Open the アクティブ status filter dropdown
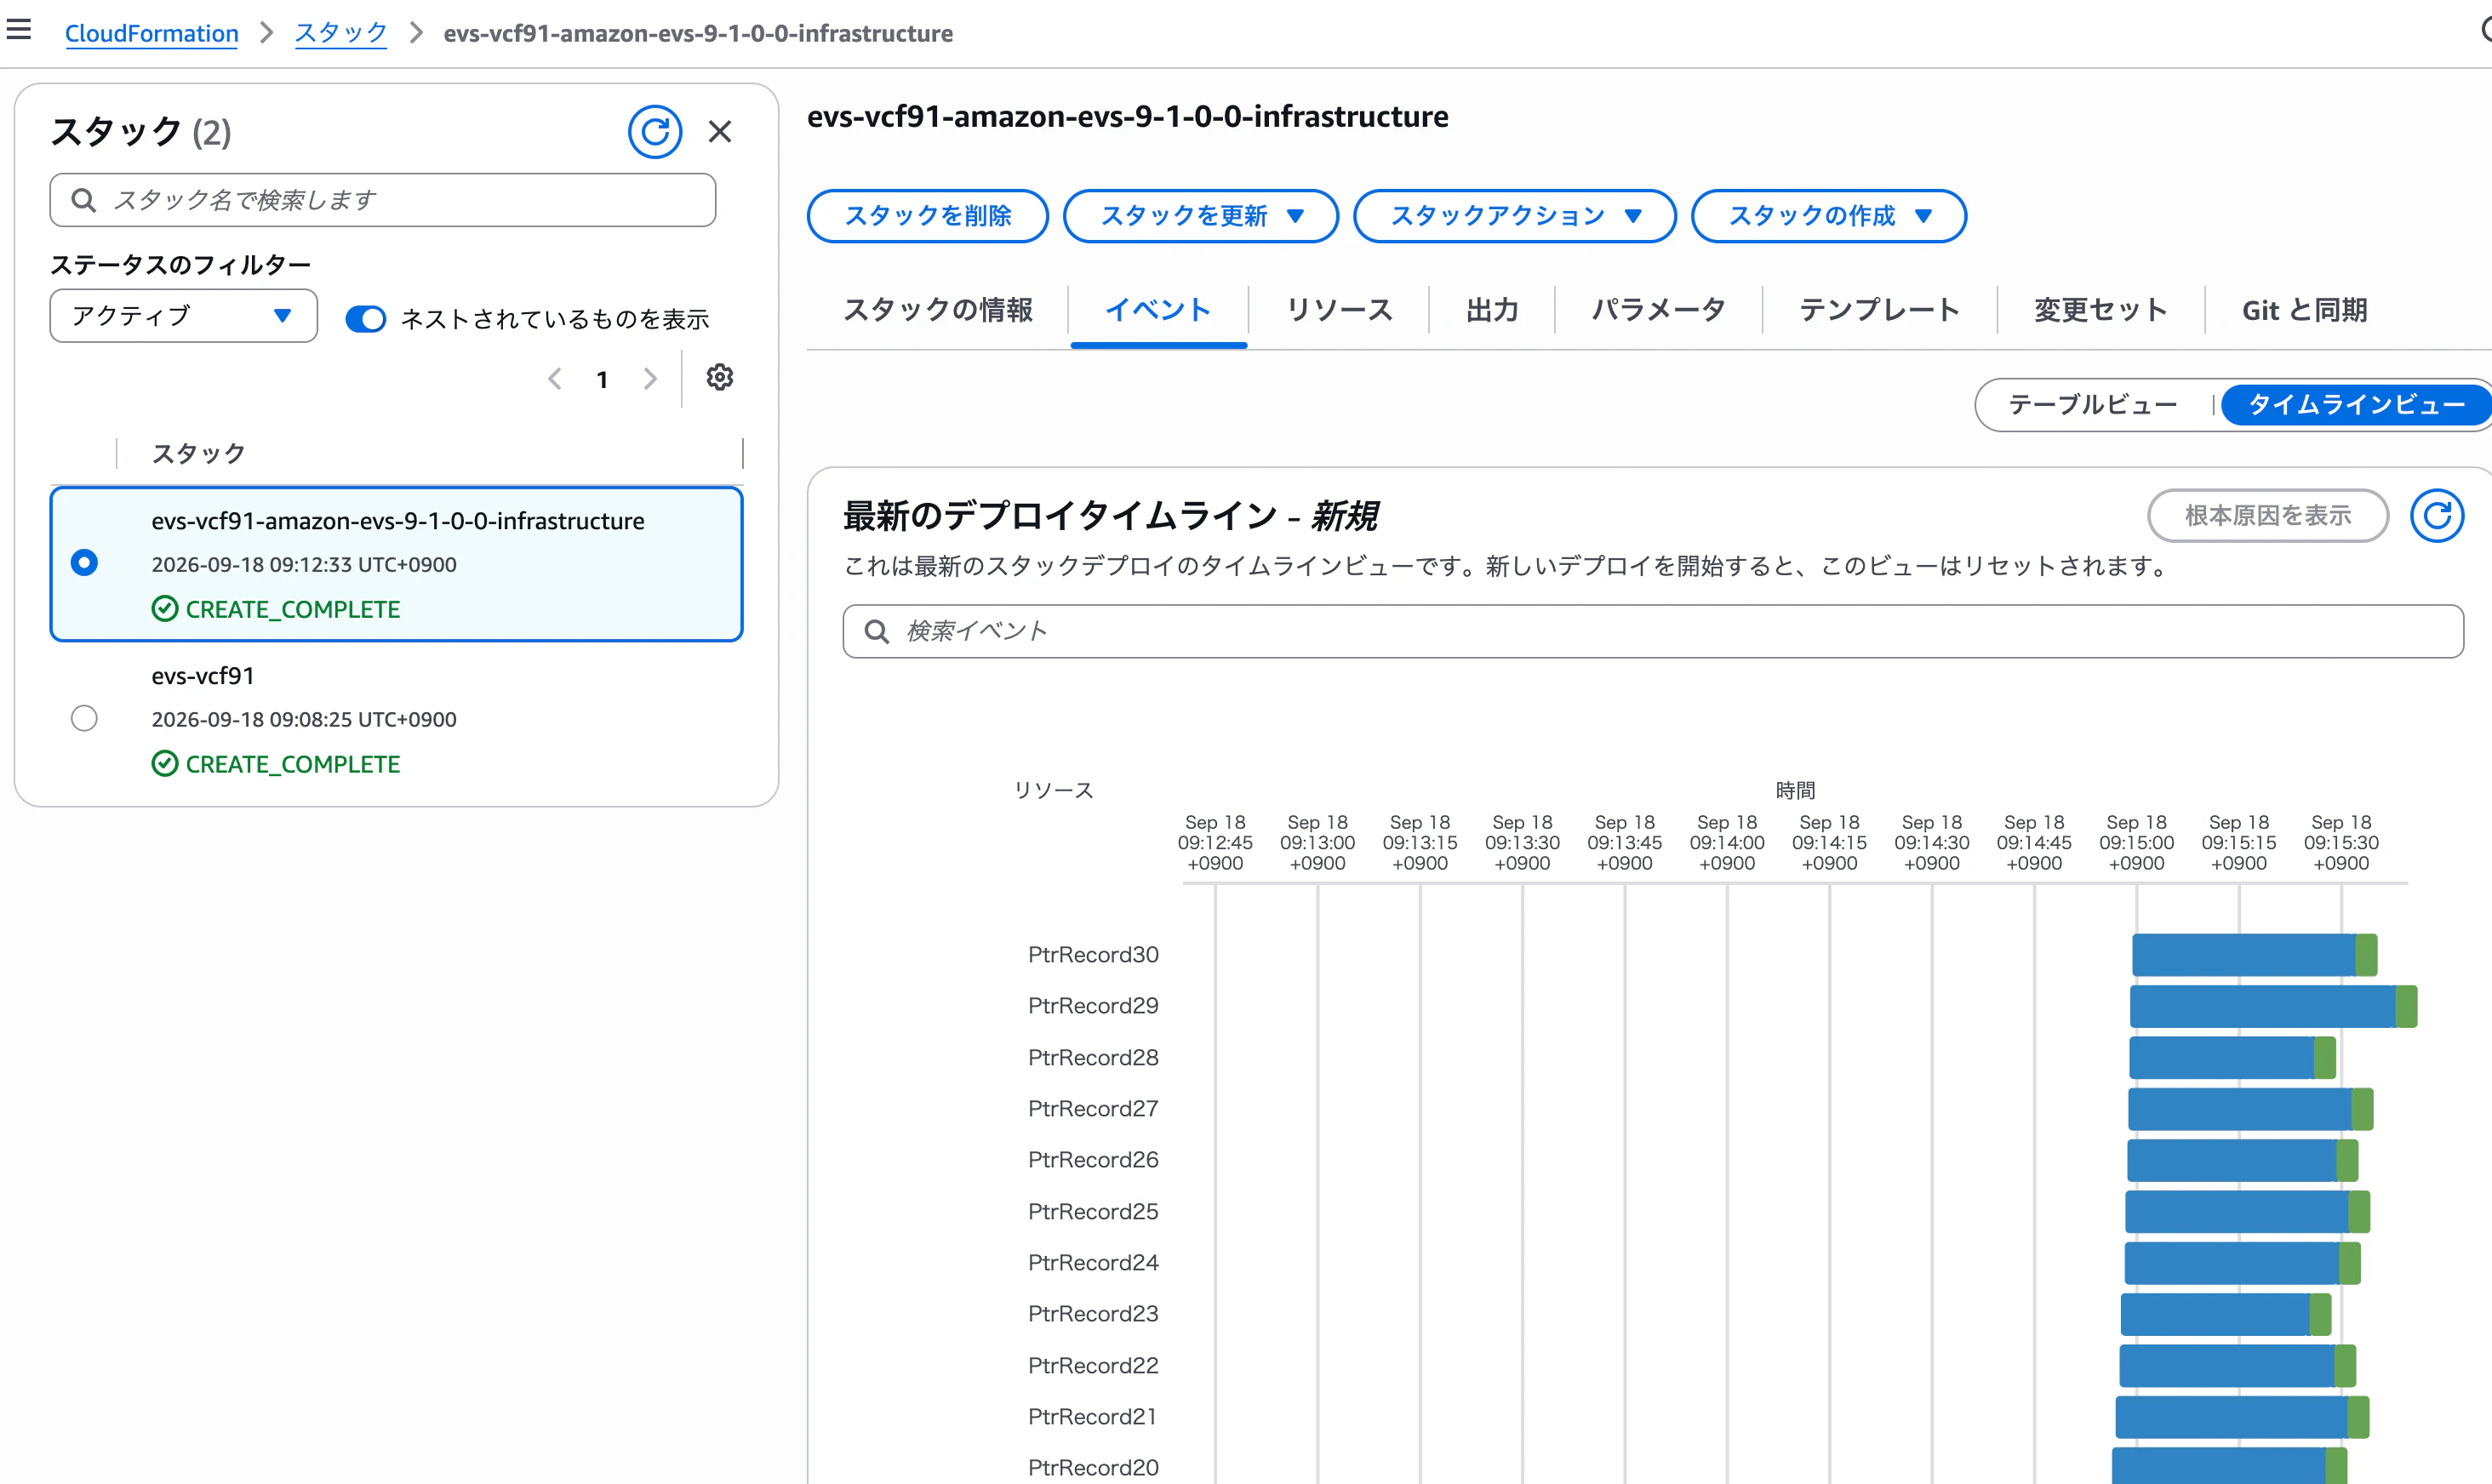The height and width of the screenshot is (1484, 2492). tap(184, 316)
